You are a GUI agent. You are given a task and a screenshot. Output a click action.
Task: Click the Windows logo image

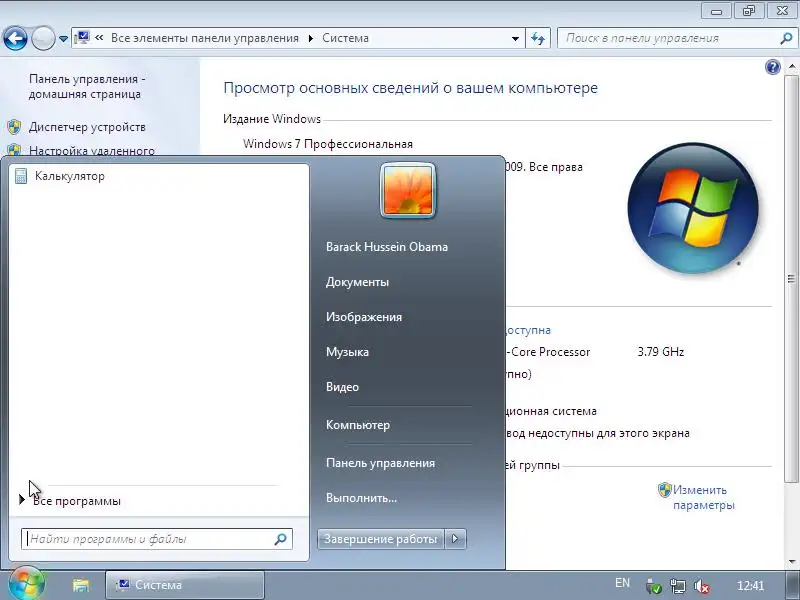tap(693, 209)
